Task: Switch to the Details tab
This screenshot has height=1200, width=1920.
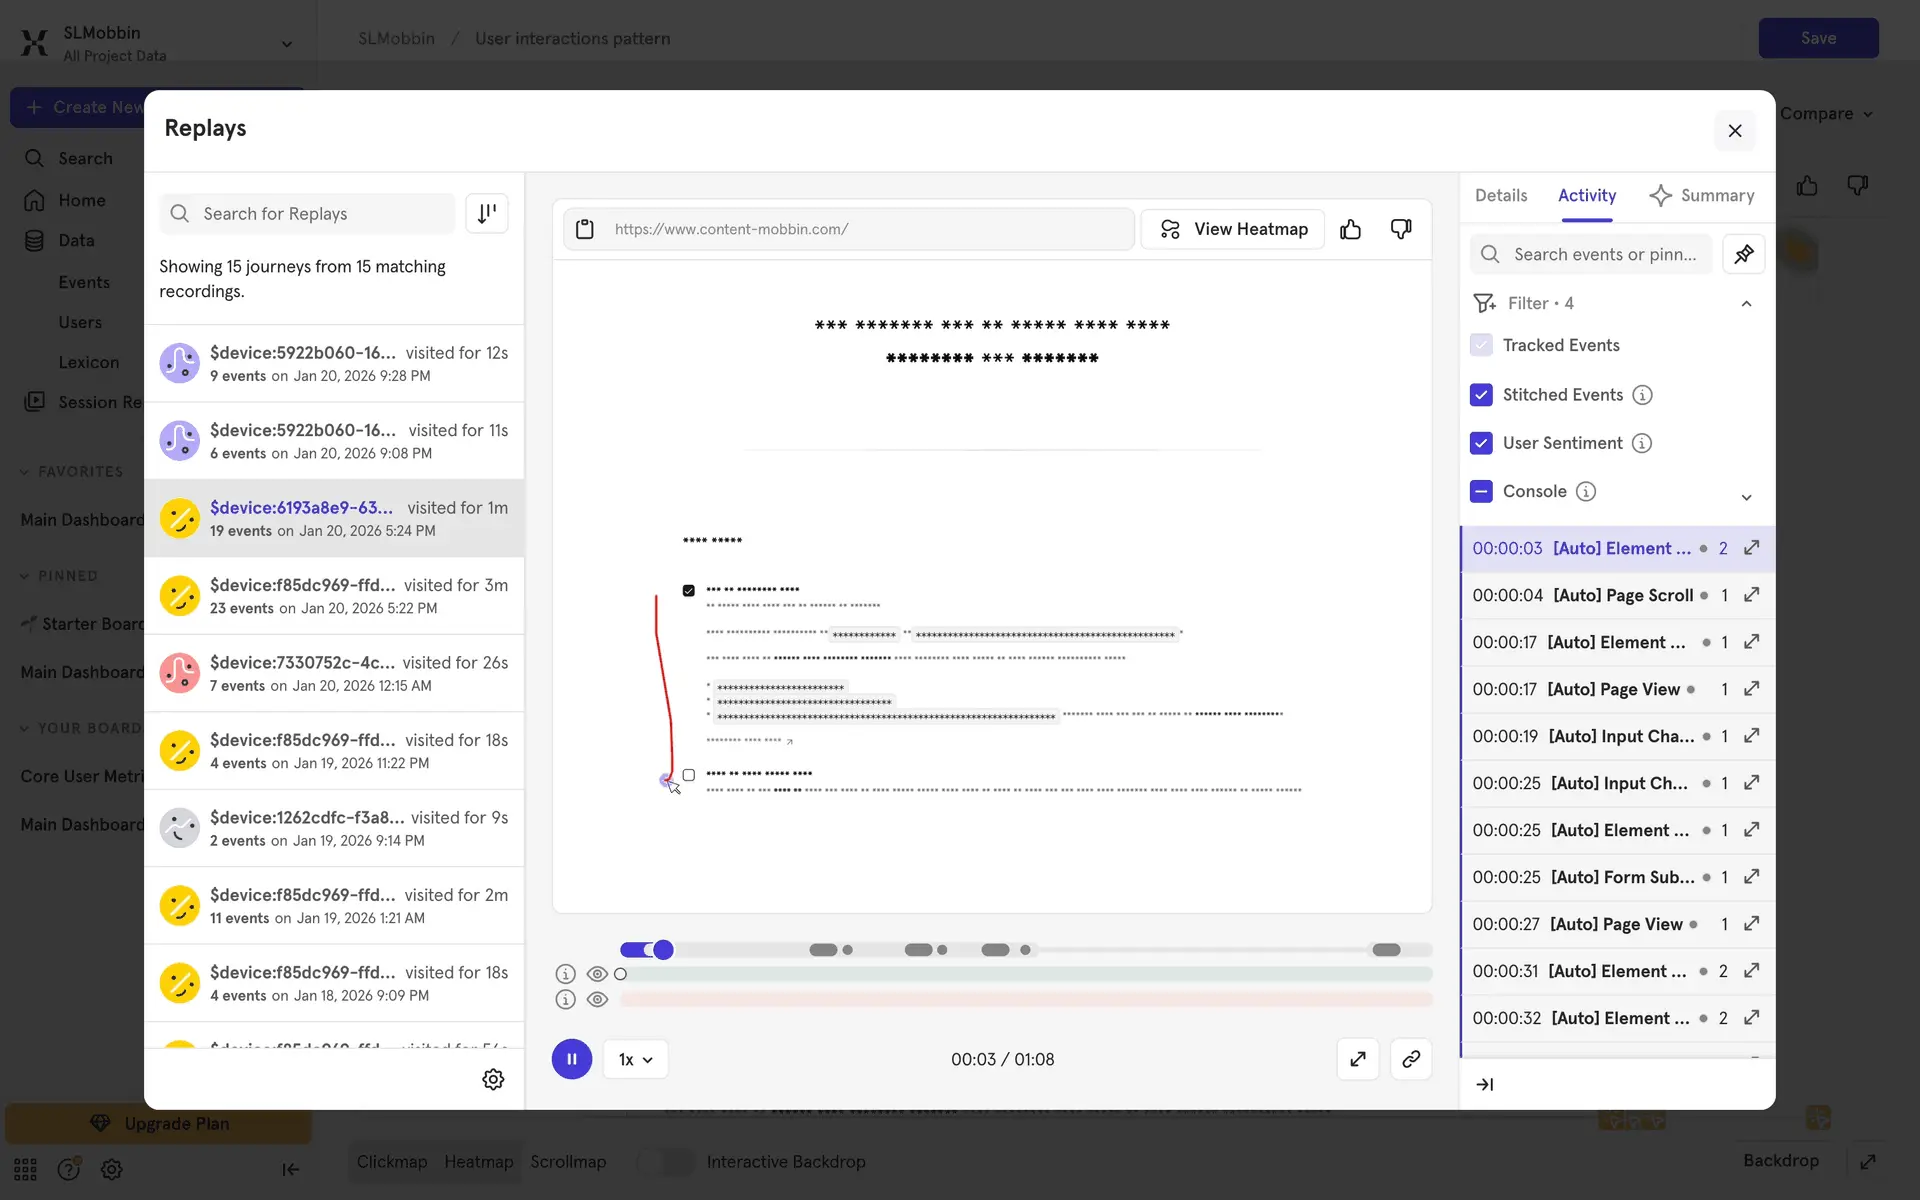Action: (x=1501, y=195)
